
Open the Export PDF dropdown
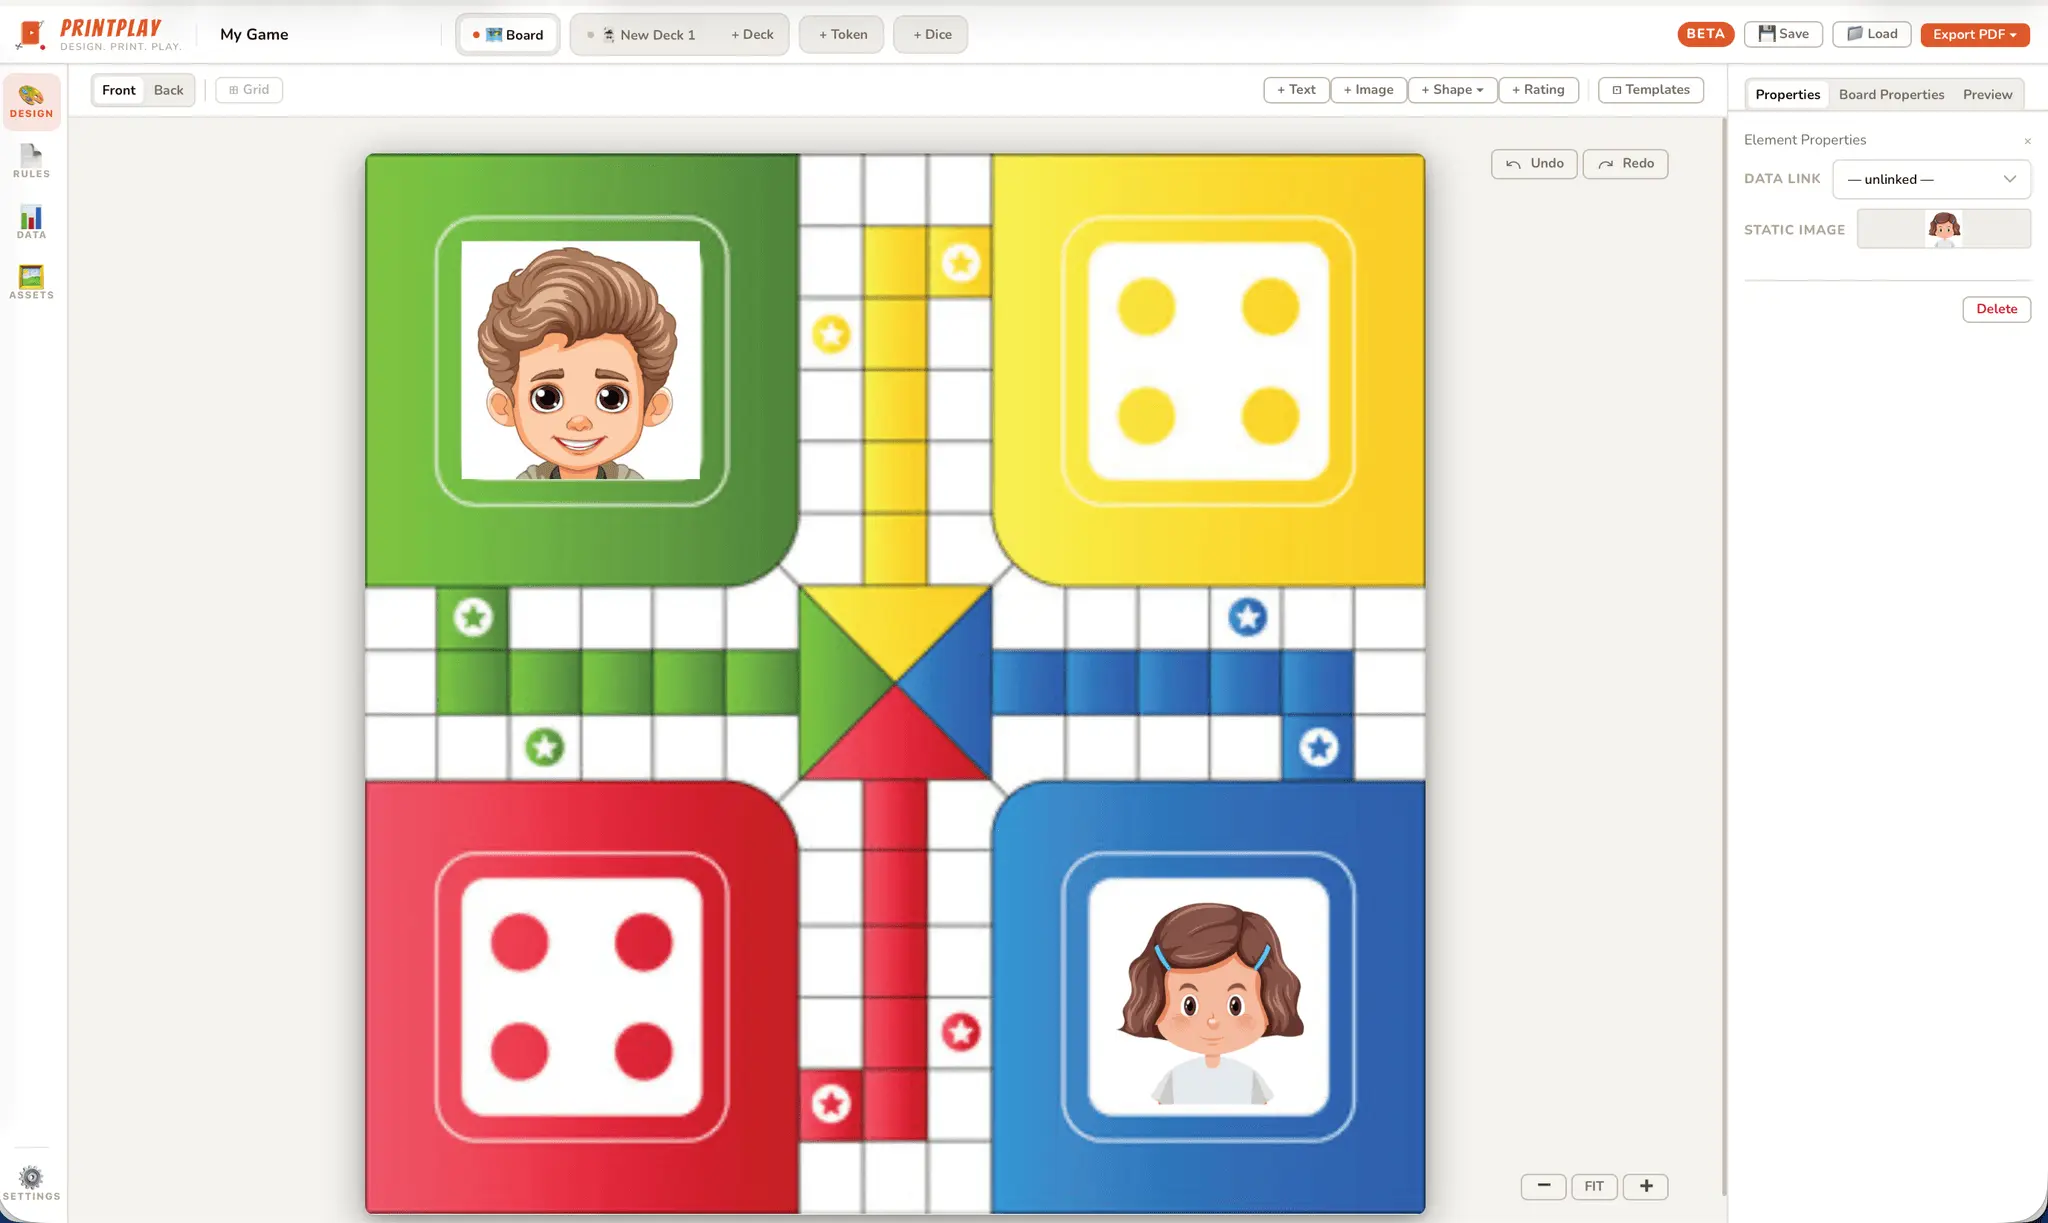pyautogui.click(x=1974, y=34)
